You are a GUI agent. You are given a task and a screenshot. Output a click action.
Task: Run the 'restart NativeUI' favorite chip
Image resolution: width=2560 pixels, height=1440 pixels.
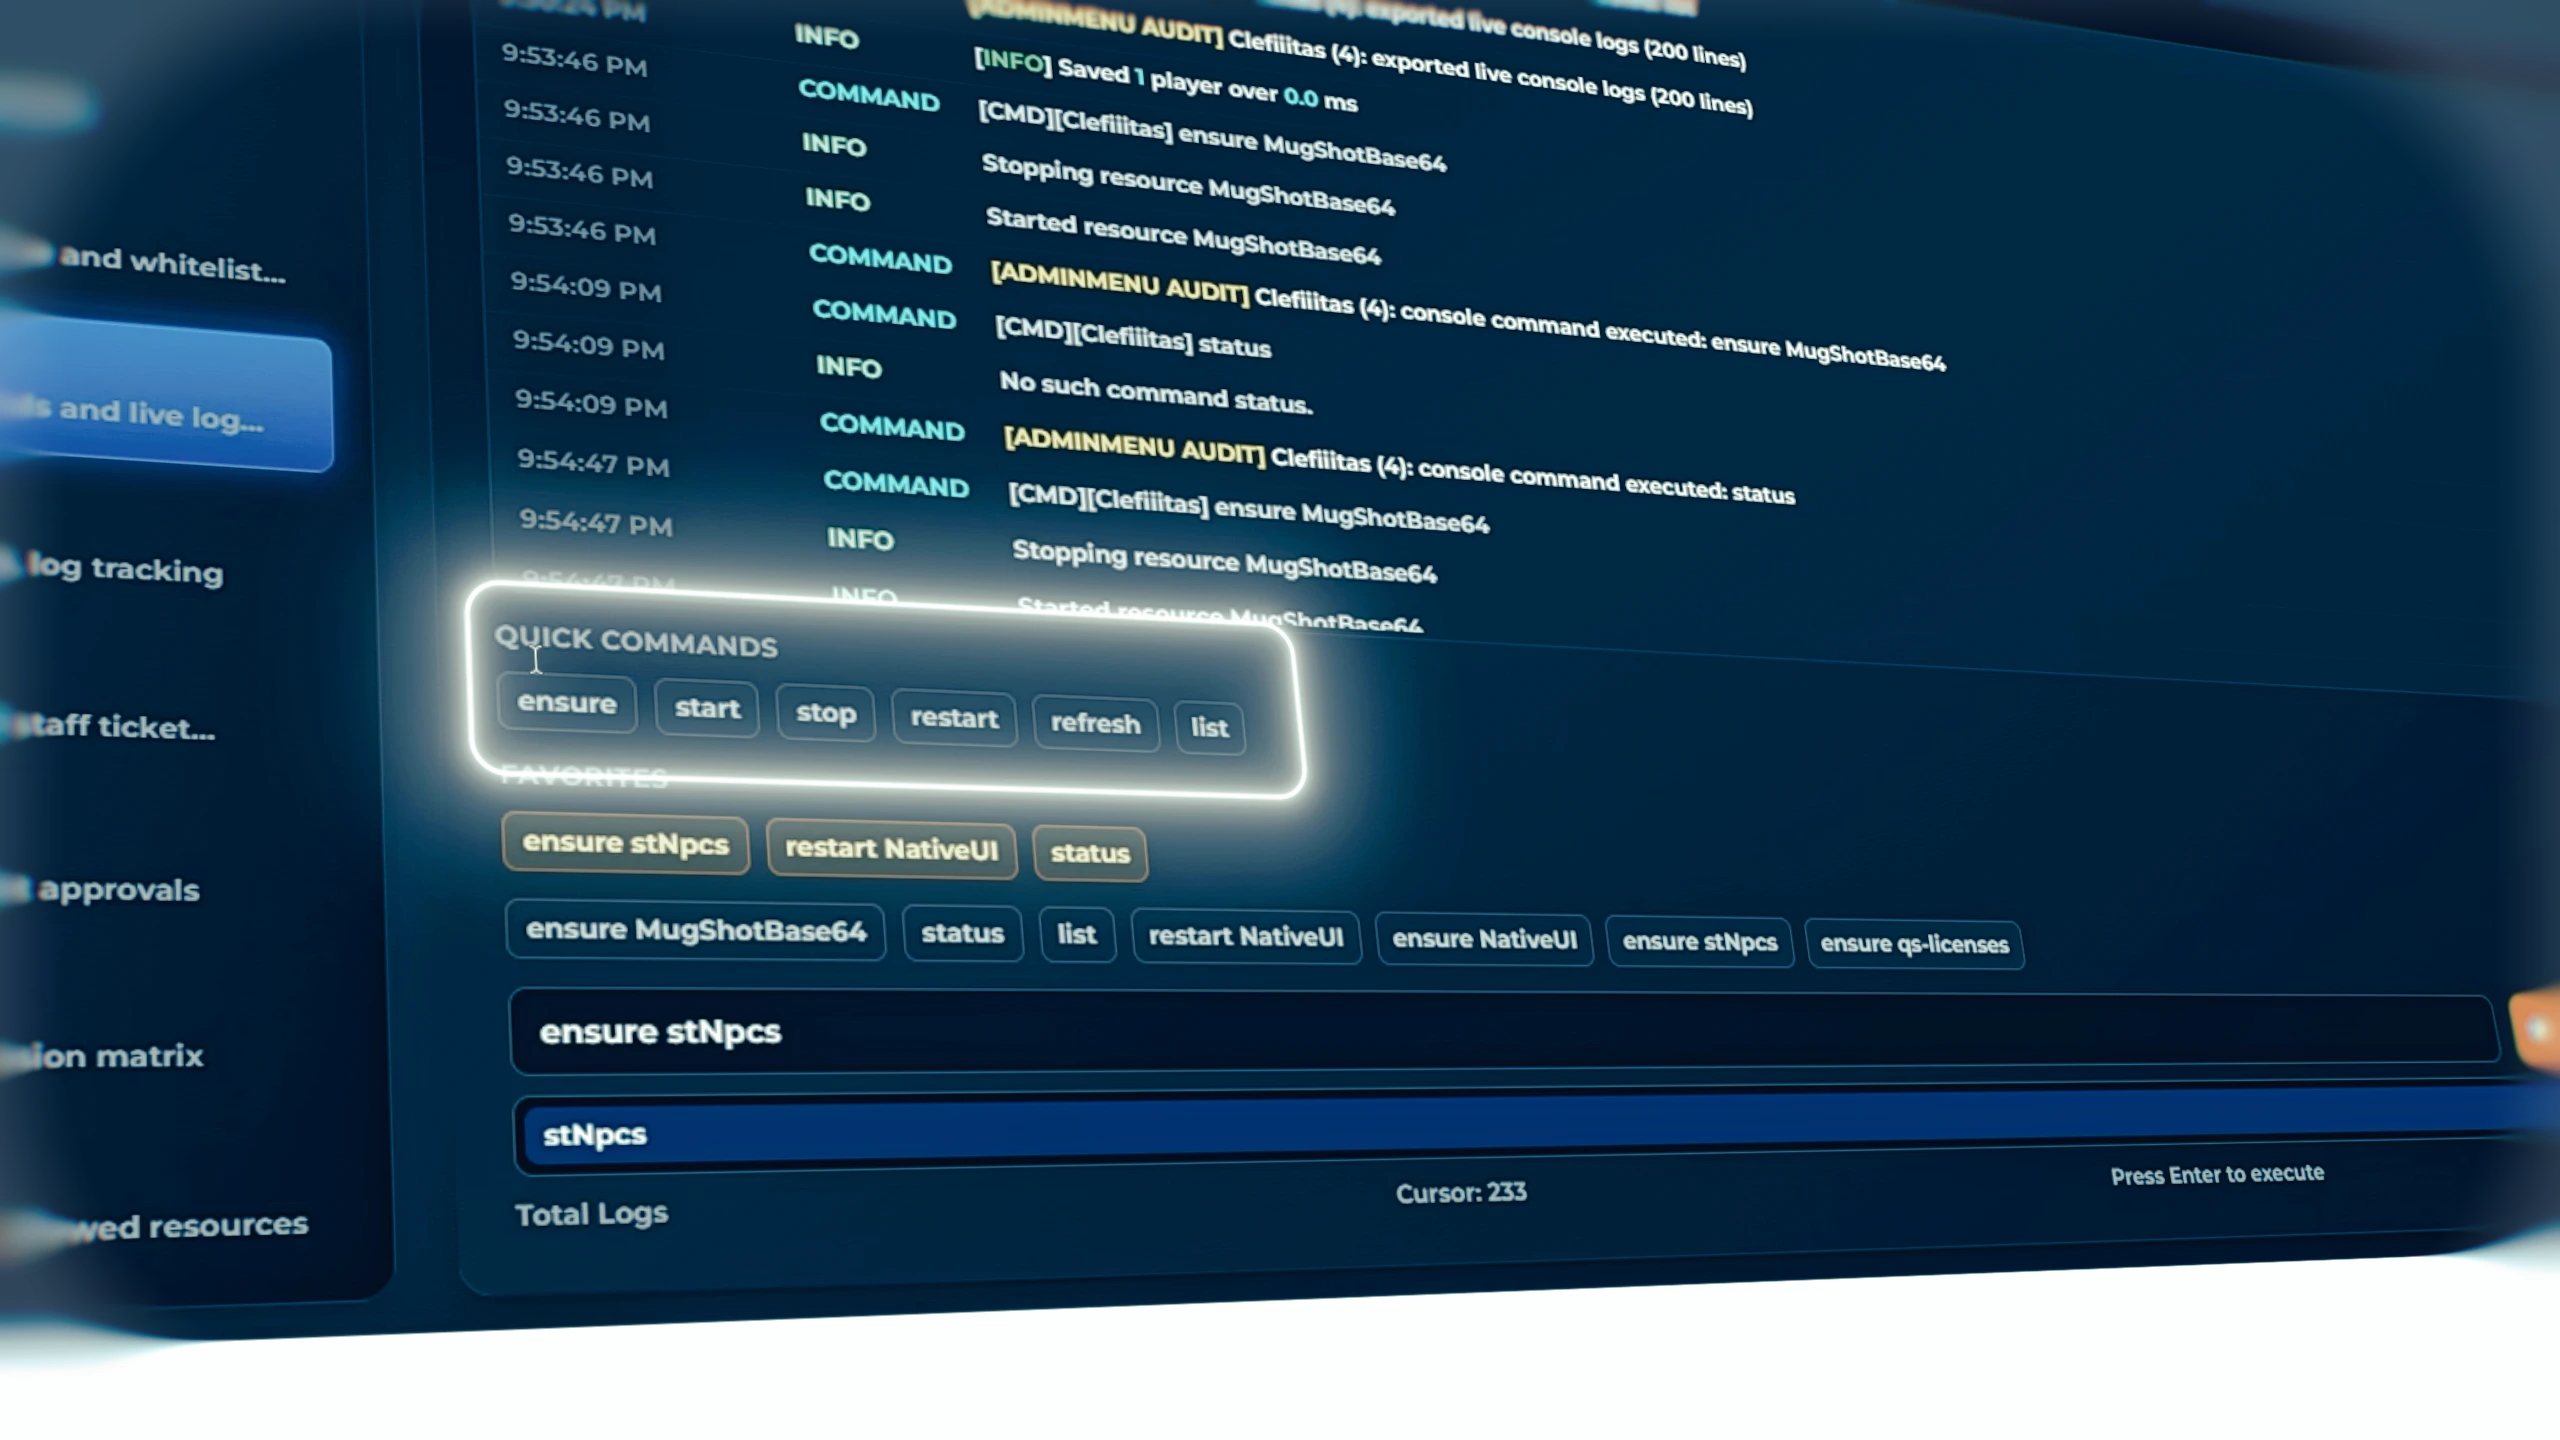(891, 849)
